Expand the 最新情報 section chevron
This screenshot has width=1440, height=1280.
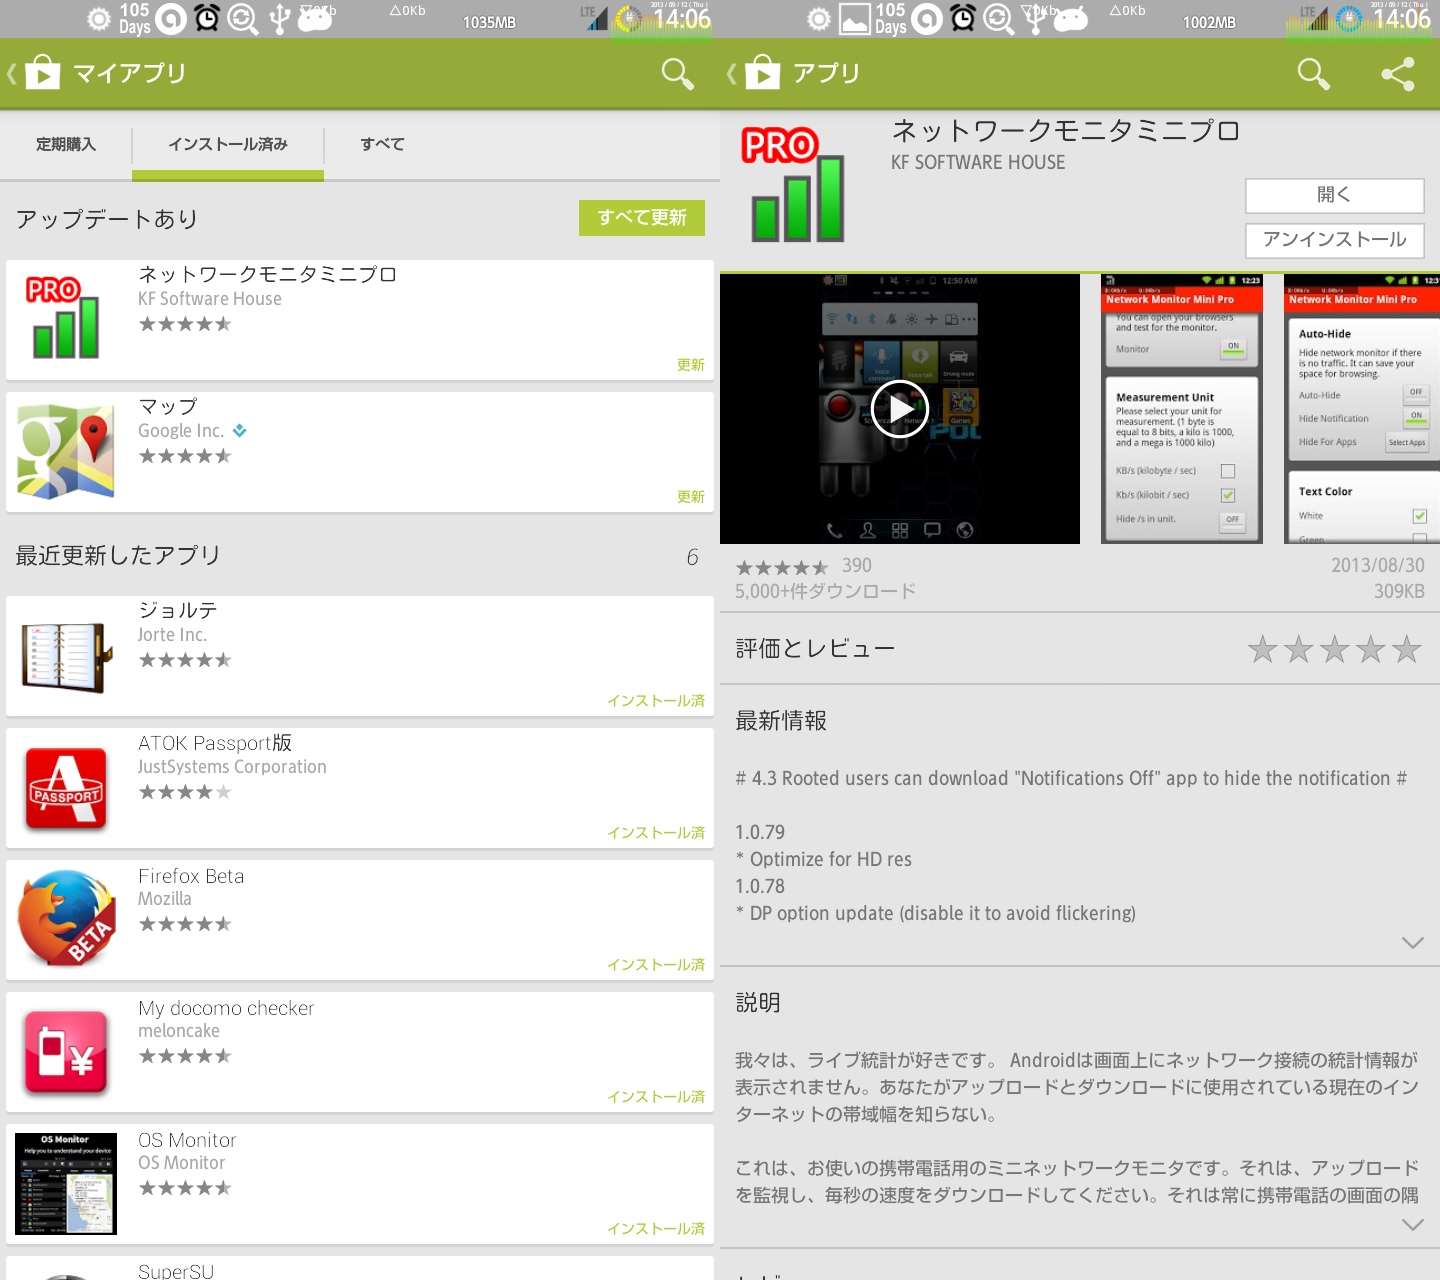pos(1412,943)
